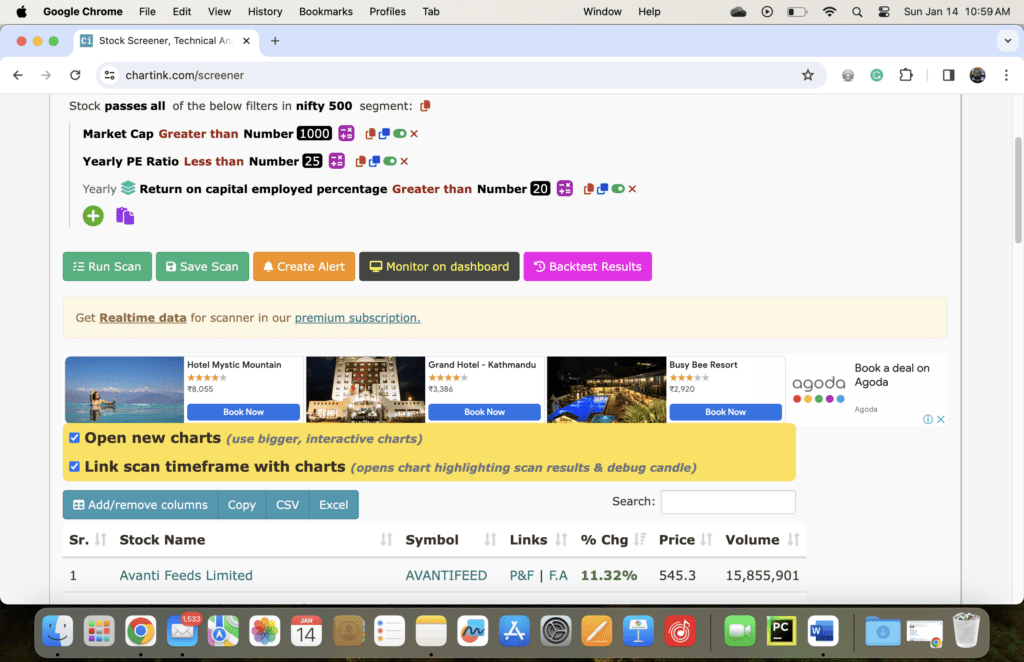The width and height of the screenshot is (1024, 662).
Task: Copy the results table
Action: click(242, 505)
